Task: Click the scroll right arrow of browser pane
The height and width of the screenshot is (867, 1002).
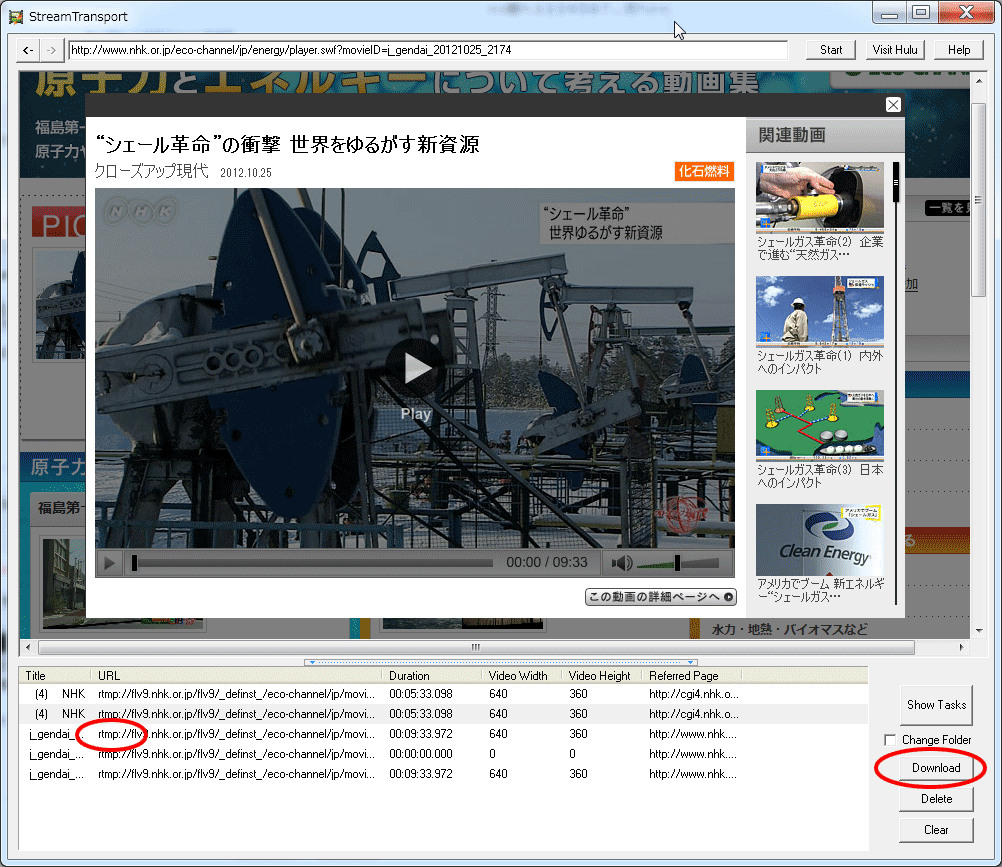Action: (961, 647)
